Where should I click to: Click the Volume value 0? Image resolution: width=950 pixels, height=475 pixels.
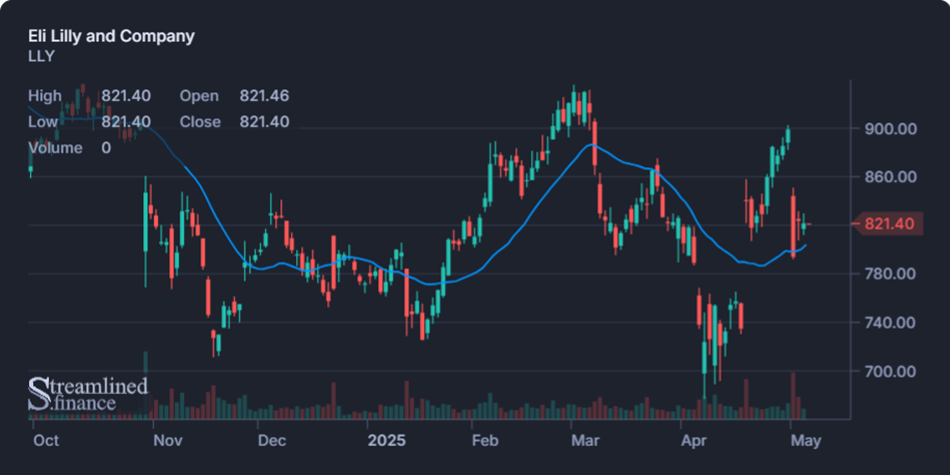[106, 148]
